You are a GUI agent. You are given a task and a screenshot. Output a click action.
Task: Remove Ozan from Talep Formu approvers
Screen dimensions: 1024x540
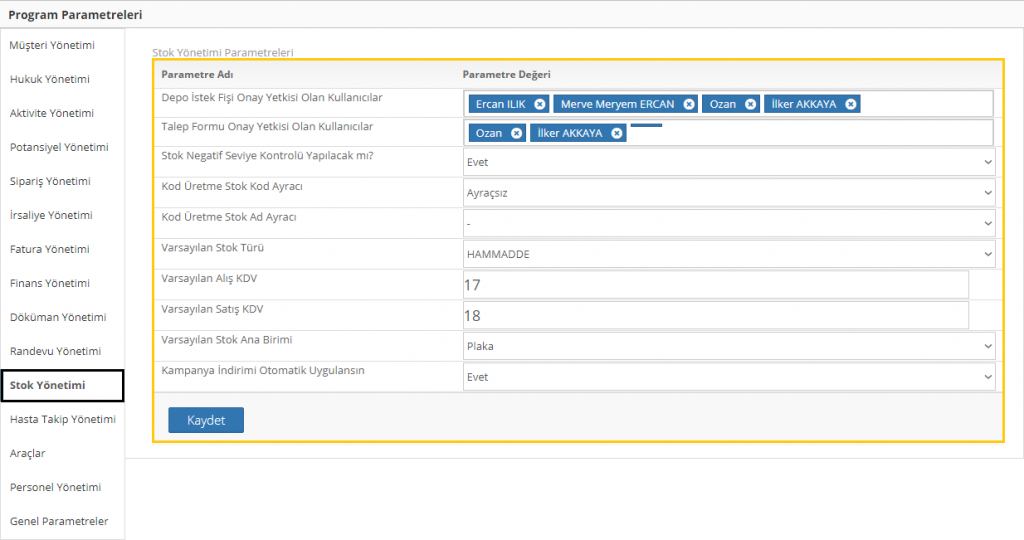coord(516,133)
